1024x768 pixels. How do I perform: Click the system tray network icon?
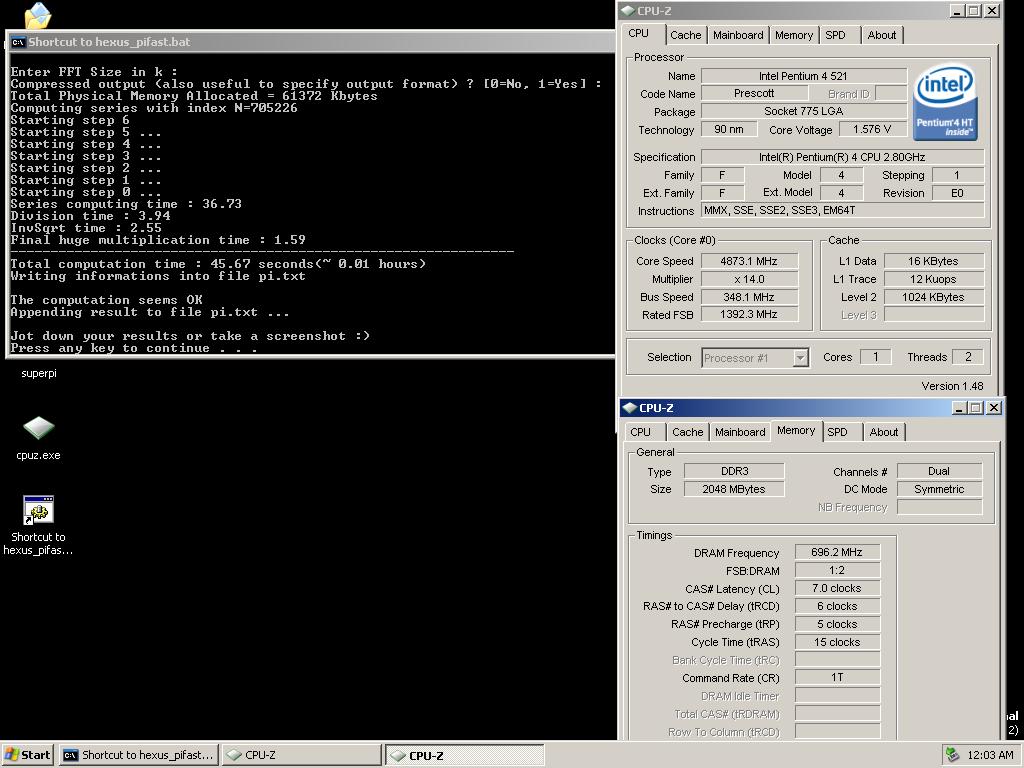point(952,755)
